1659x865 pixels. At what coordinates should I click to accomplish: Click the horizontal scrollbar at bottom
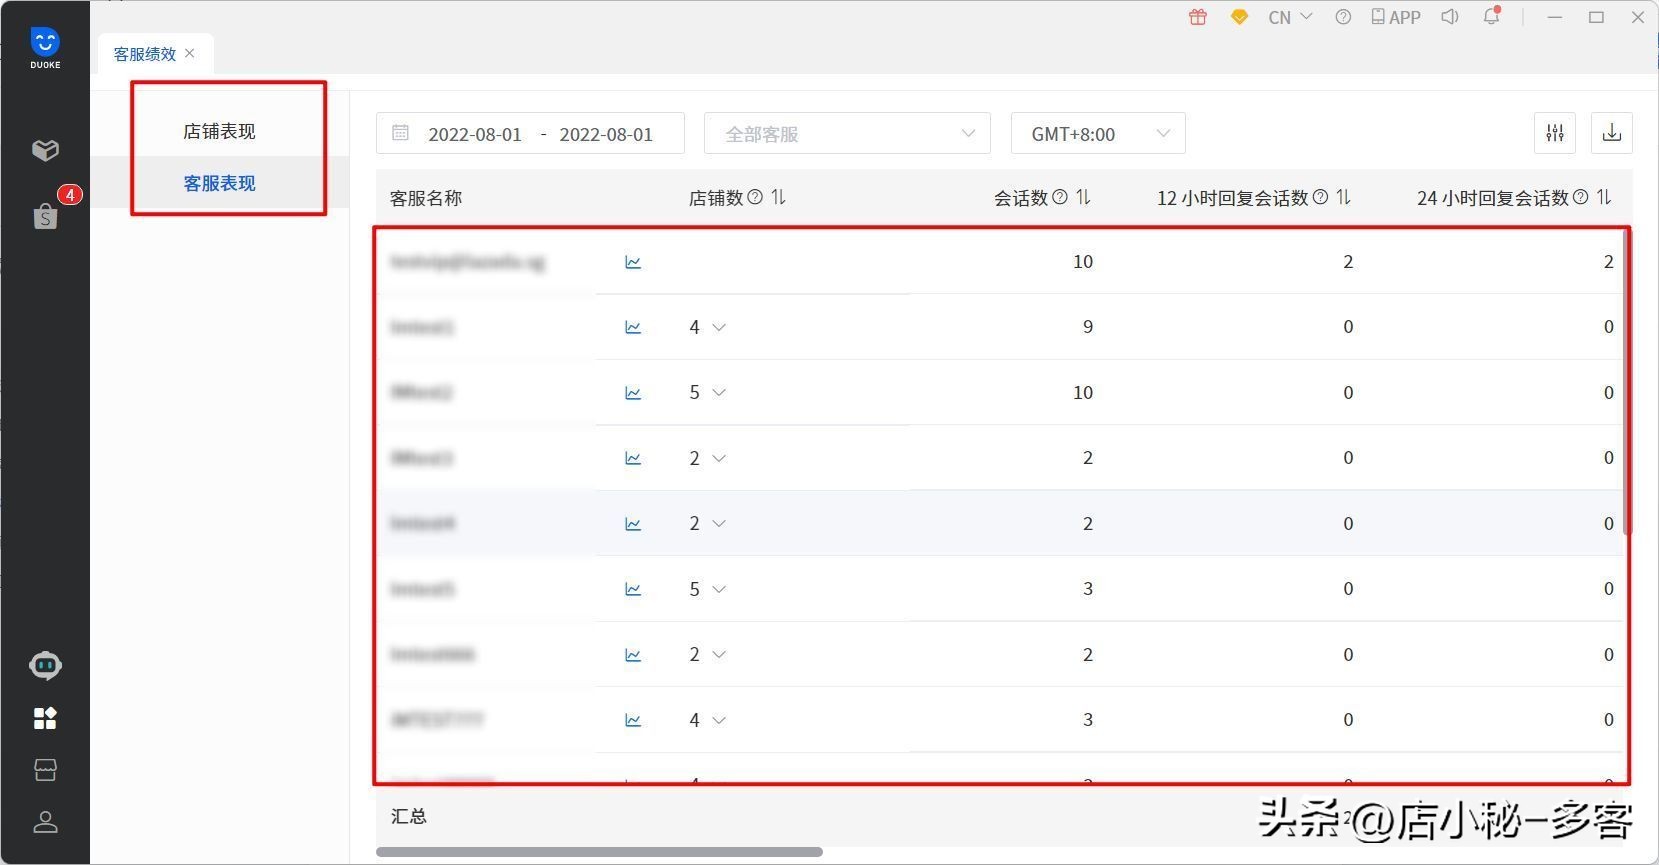tap(599, 852)
